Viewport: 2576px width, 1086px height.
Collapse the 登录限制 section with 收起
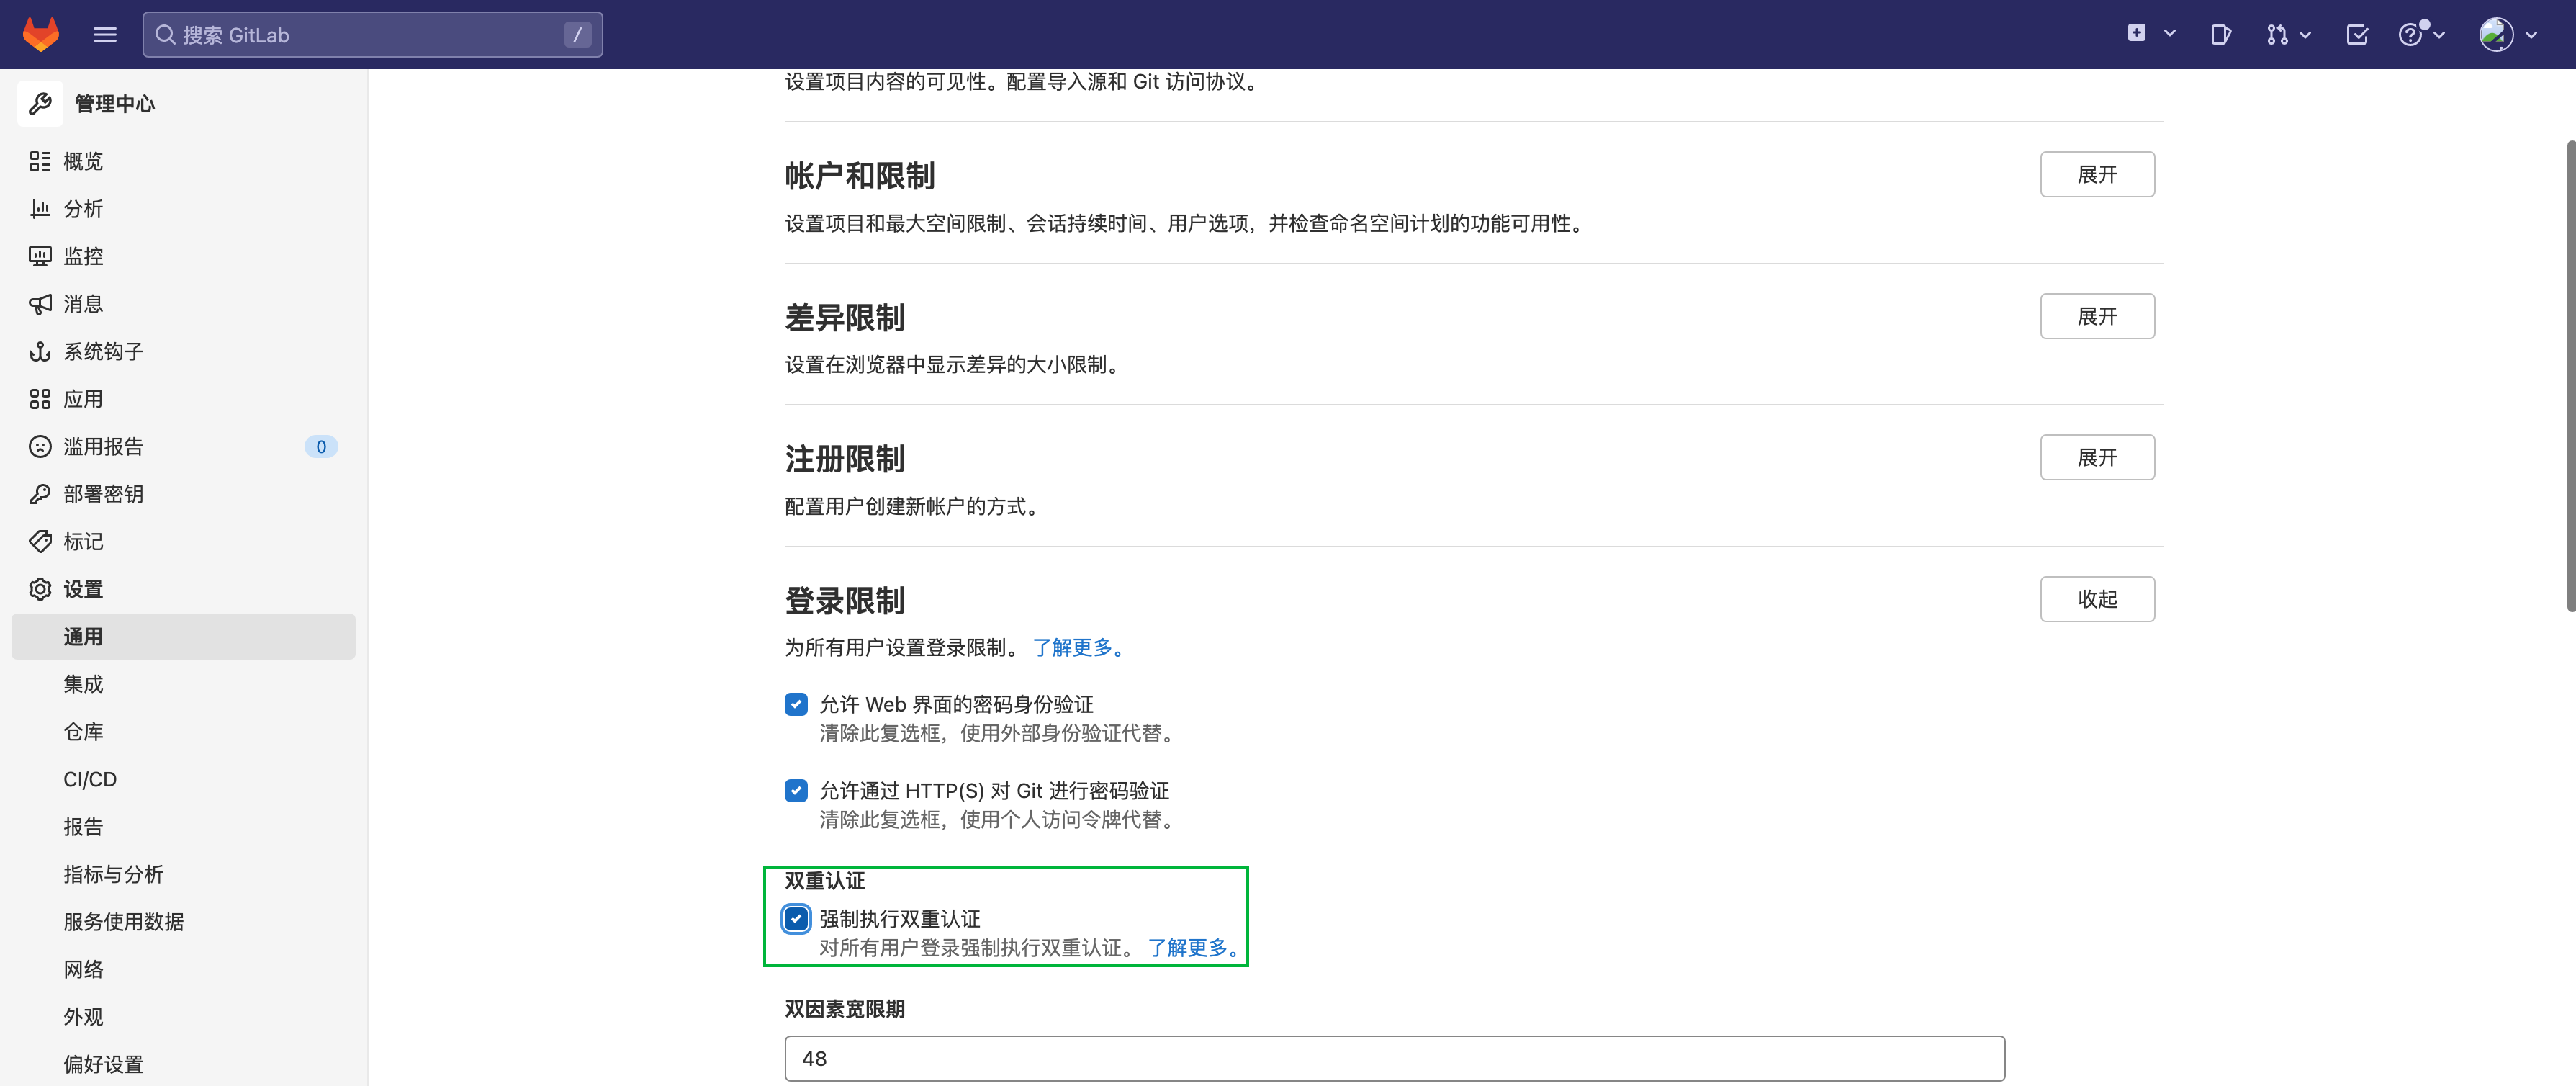point(2097,599)
